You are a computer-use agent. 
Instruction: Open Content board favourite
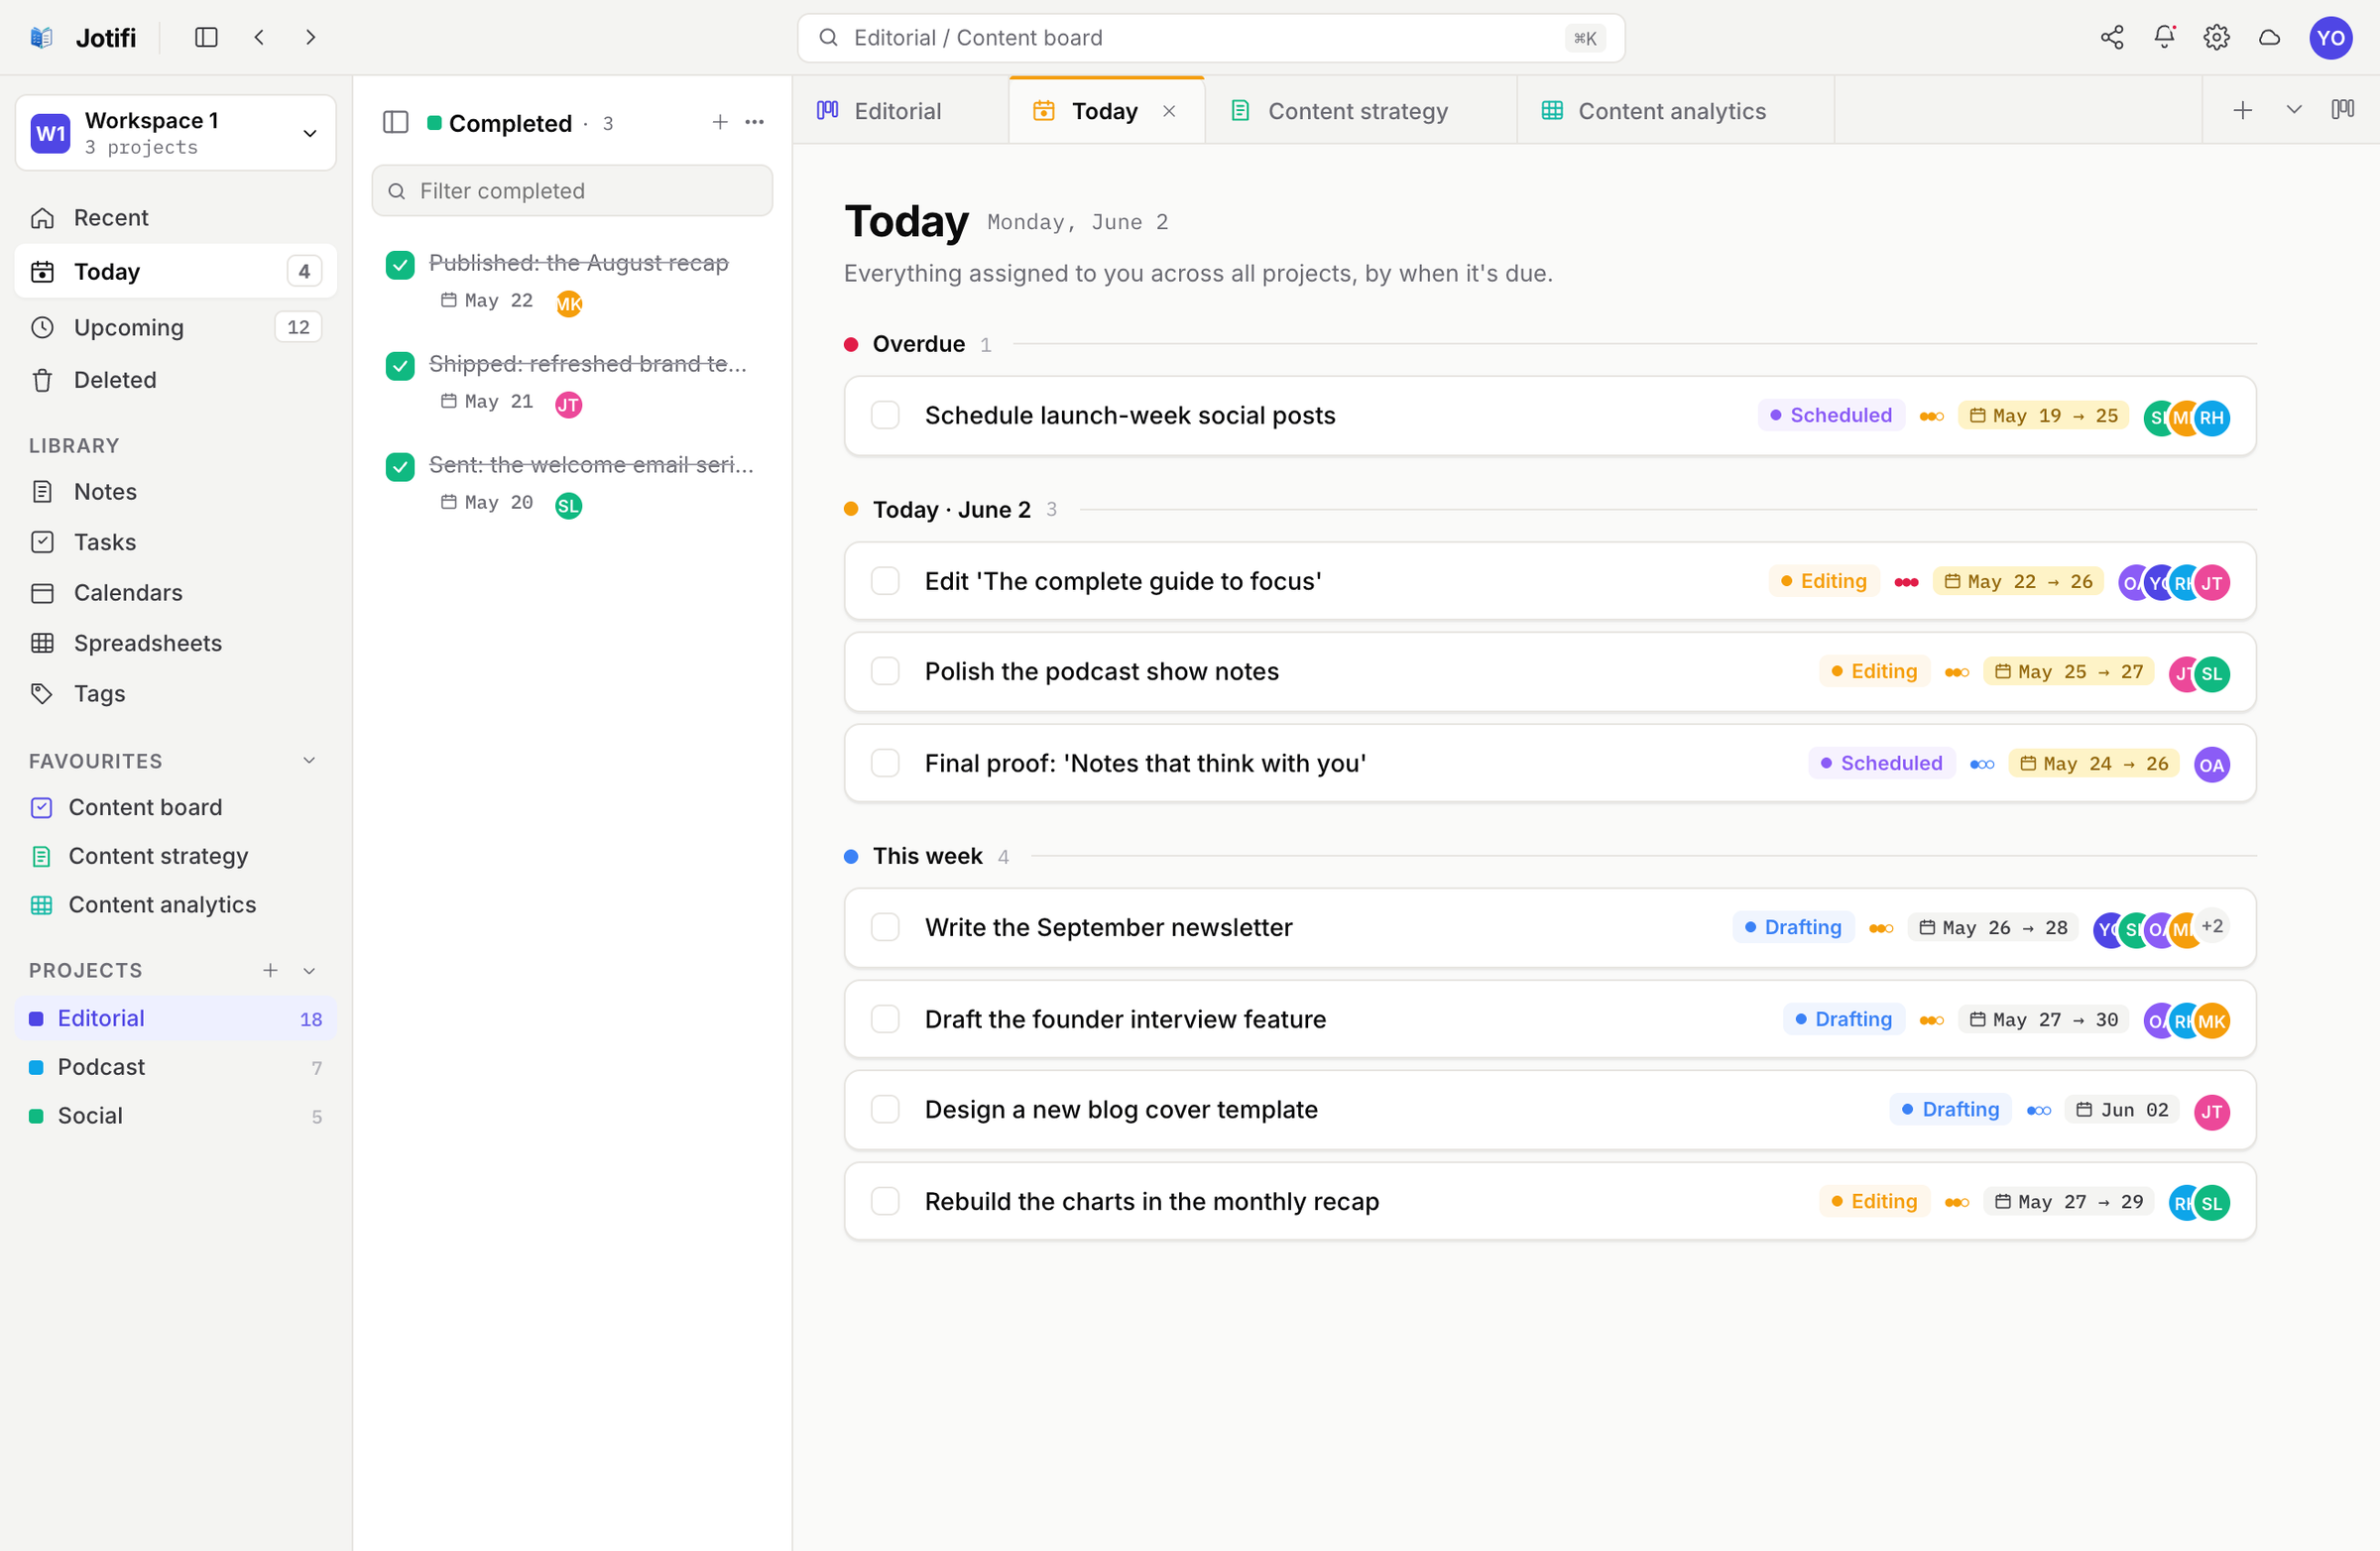(x=176, y=807)
